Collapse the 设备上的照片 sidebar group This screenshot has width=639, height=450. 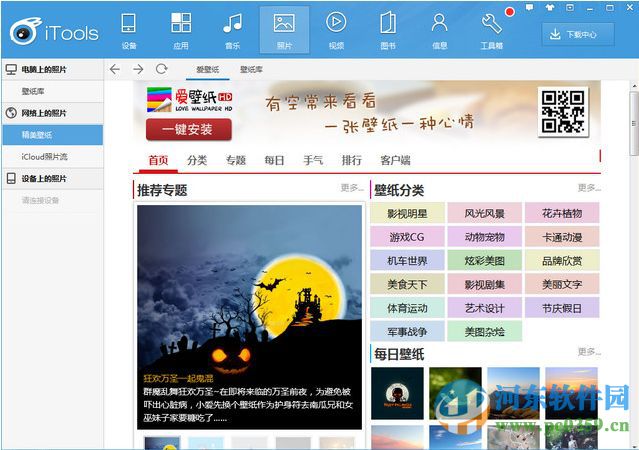pos(52,179)
